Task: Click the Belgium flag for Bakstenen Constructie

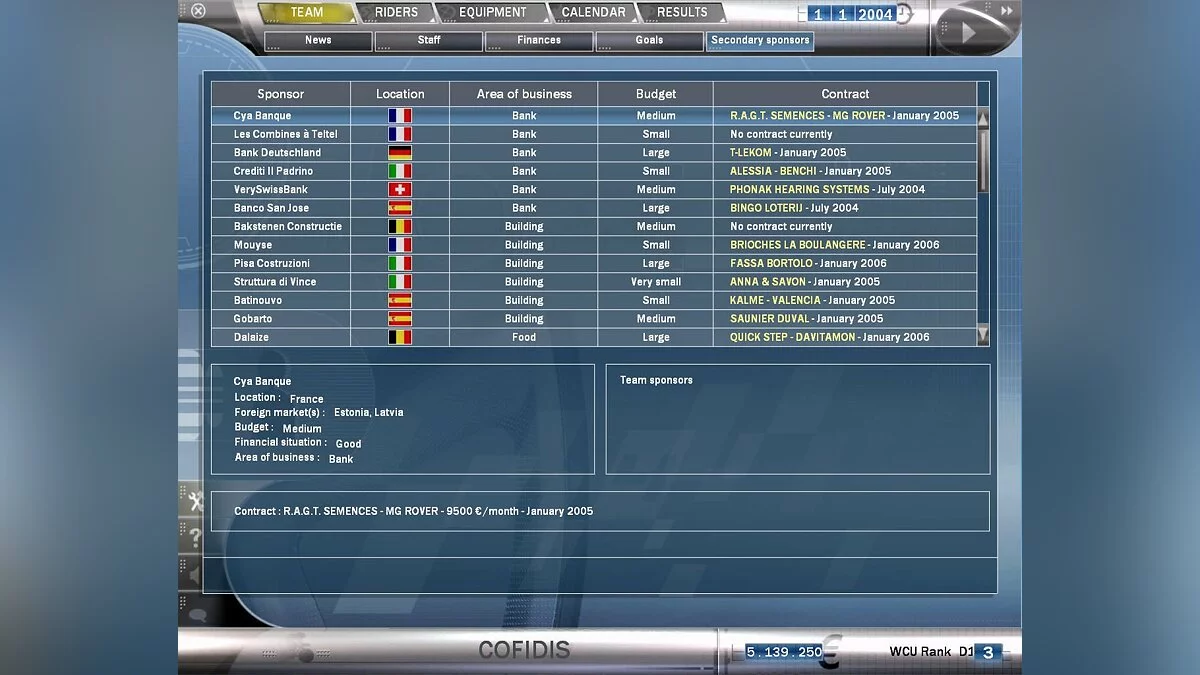Action: pyautogui.click(x=400, y=227)
